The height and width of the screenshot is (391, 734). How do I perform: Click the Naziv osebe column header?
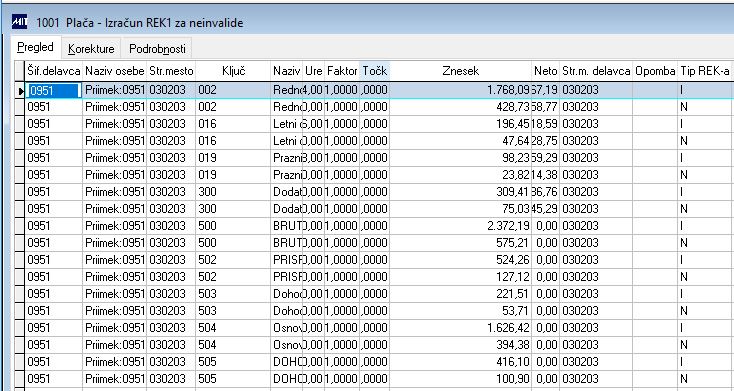(115, 71)
